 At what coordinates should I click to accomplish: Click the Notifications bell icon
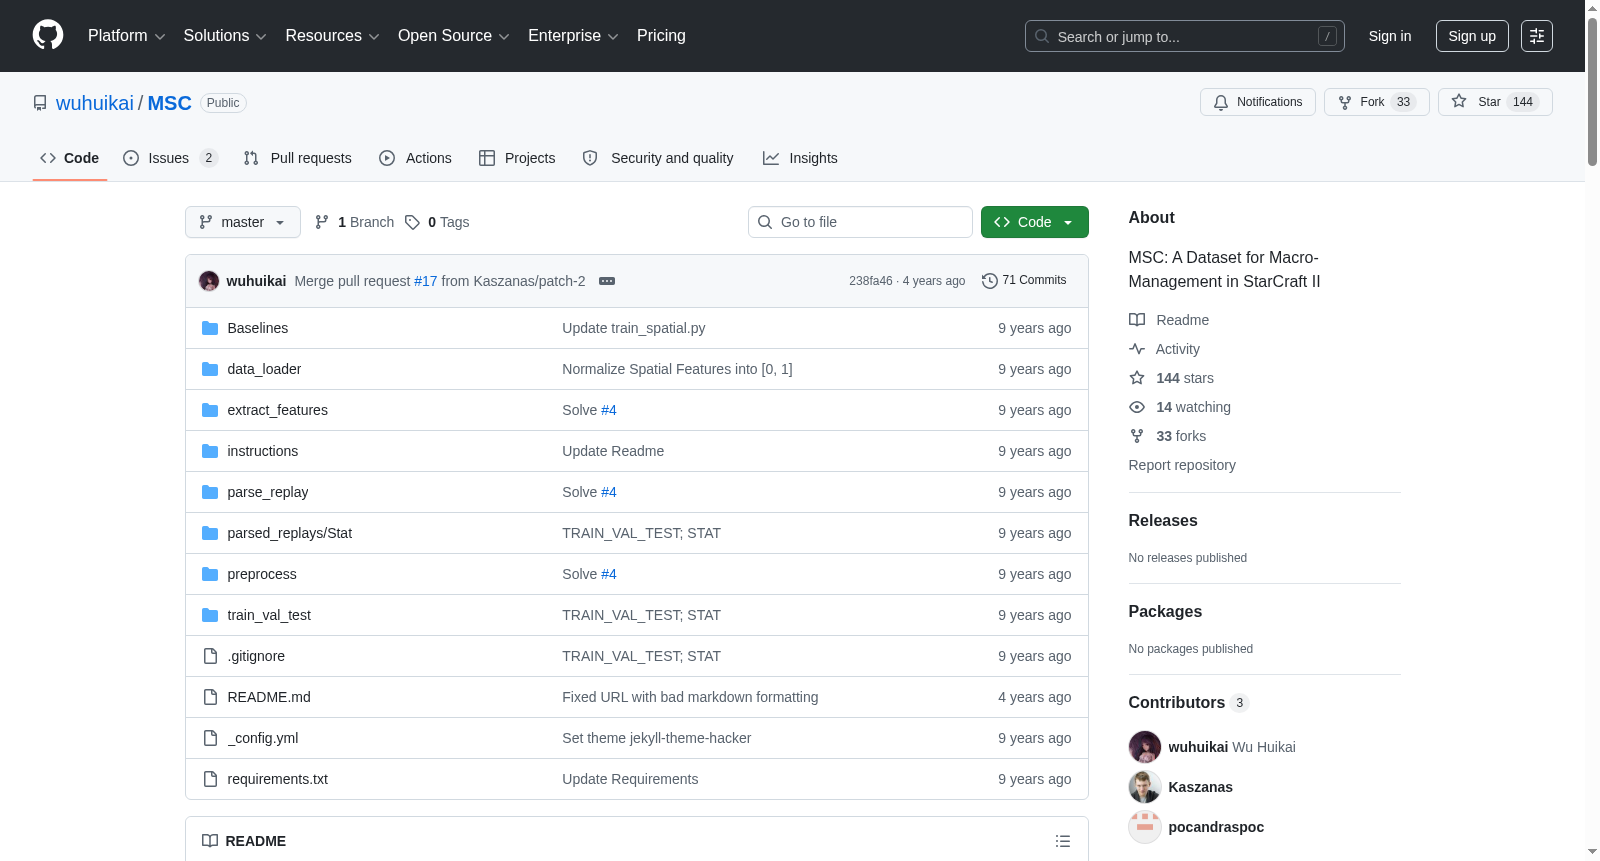click(x=1221, y=102)
